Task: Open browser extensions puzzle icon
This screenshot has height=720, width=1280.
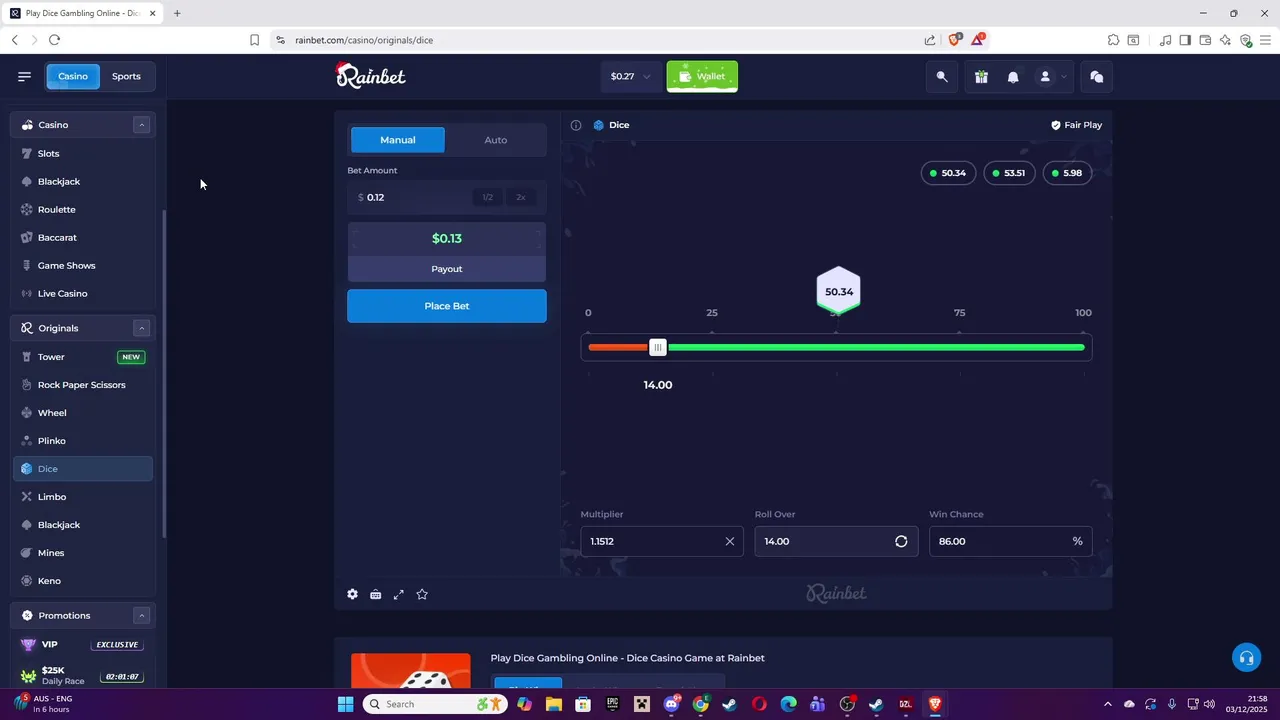Action: (1113, 40)
